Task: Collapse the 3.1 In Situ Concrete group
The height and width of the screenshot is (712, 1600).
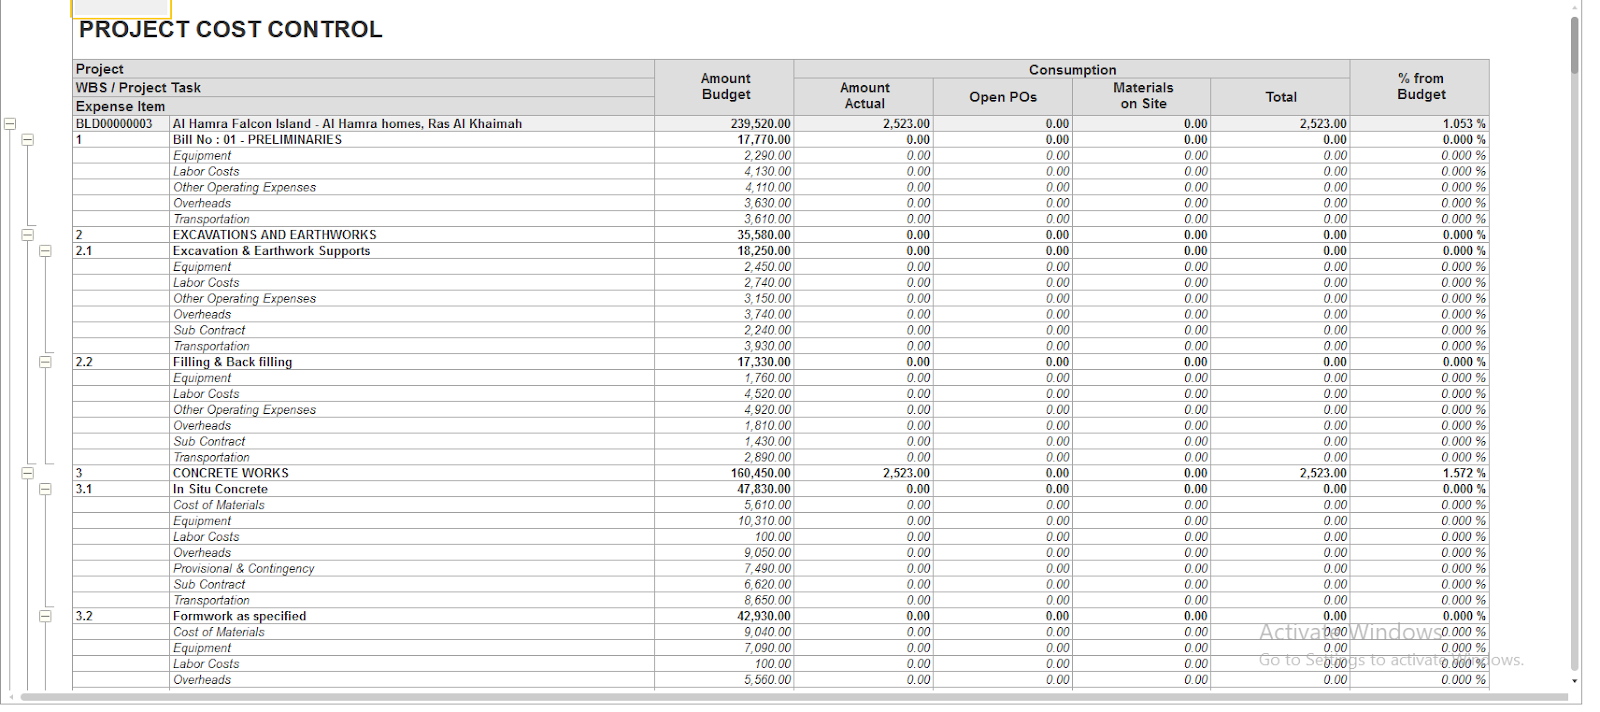Action: coord(45,489)
